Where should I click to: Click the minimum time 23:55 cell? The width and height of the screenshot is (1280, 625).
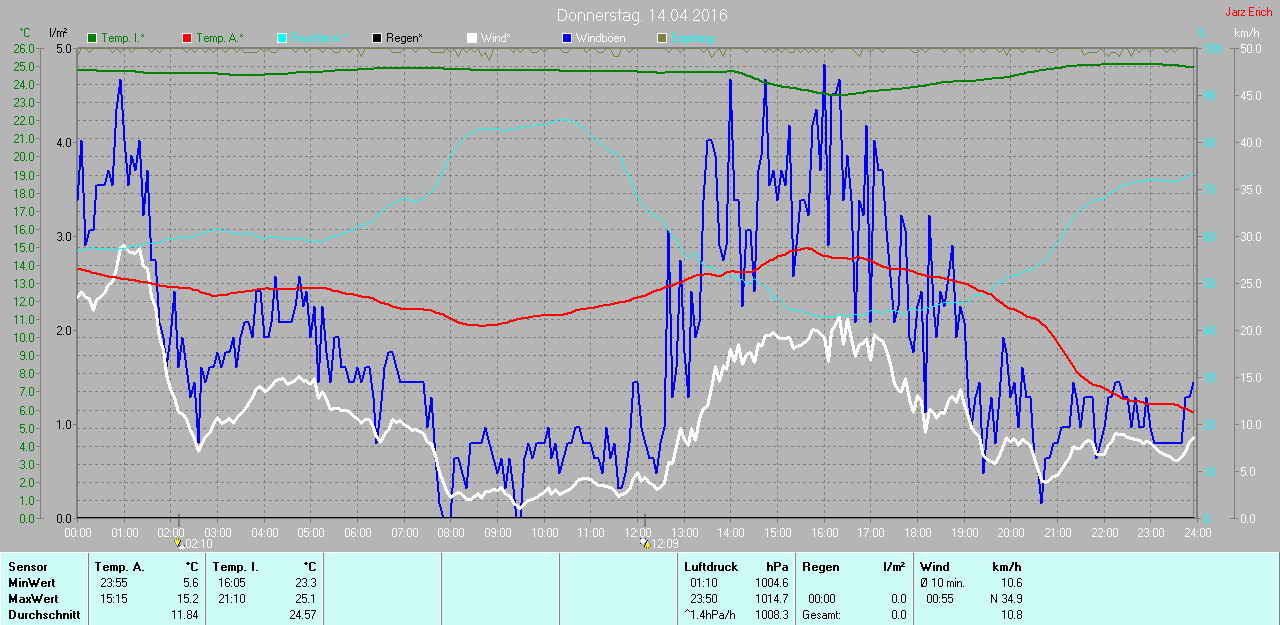click(114, 583)
